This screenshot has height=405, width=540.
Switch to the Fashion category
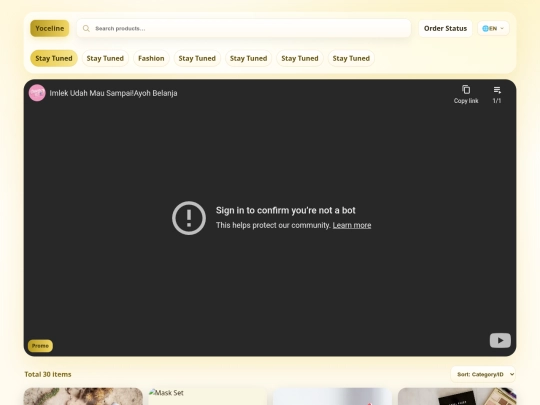[x=151, y=58]
